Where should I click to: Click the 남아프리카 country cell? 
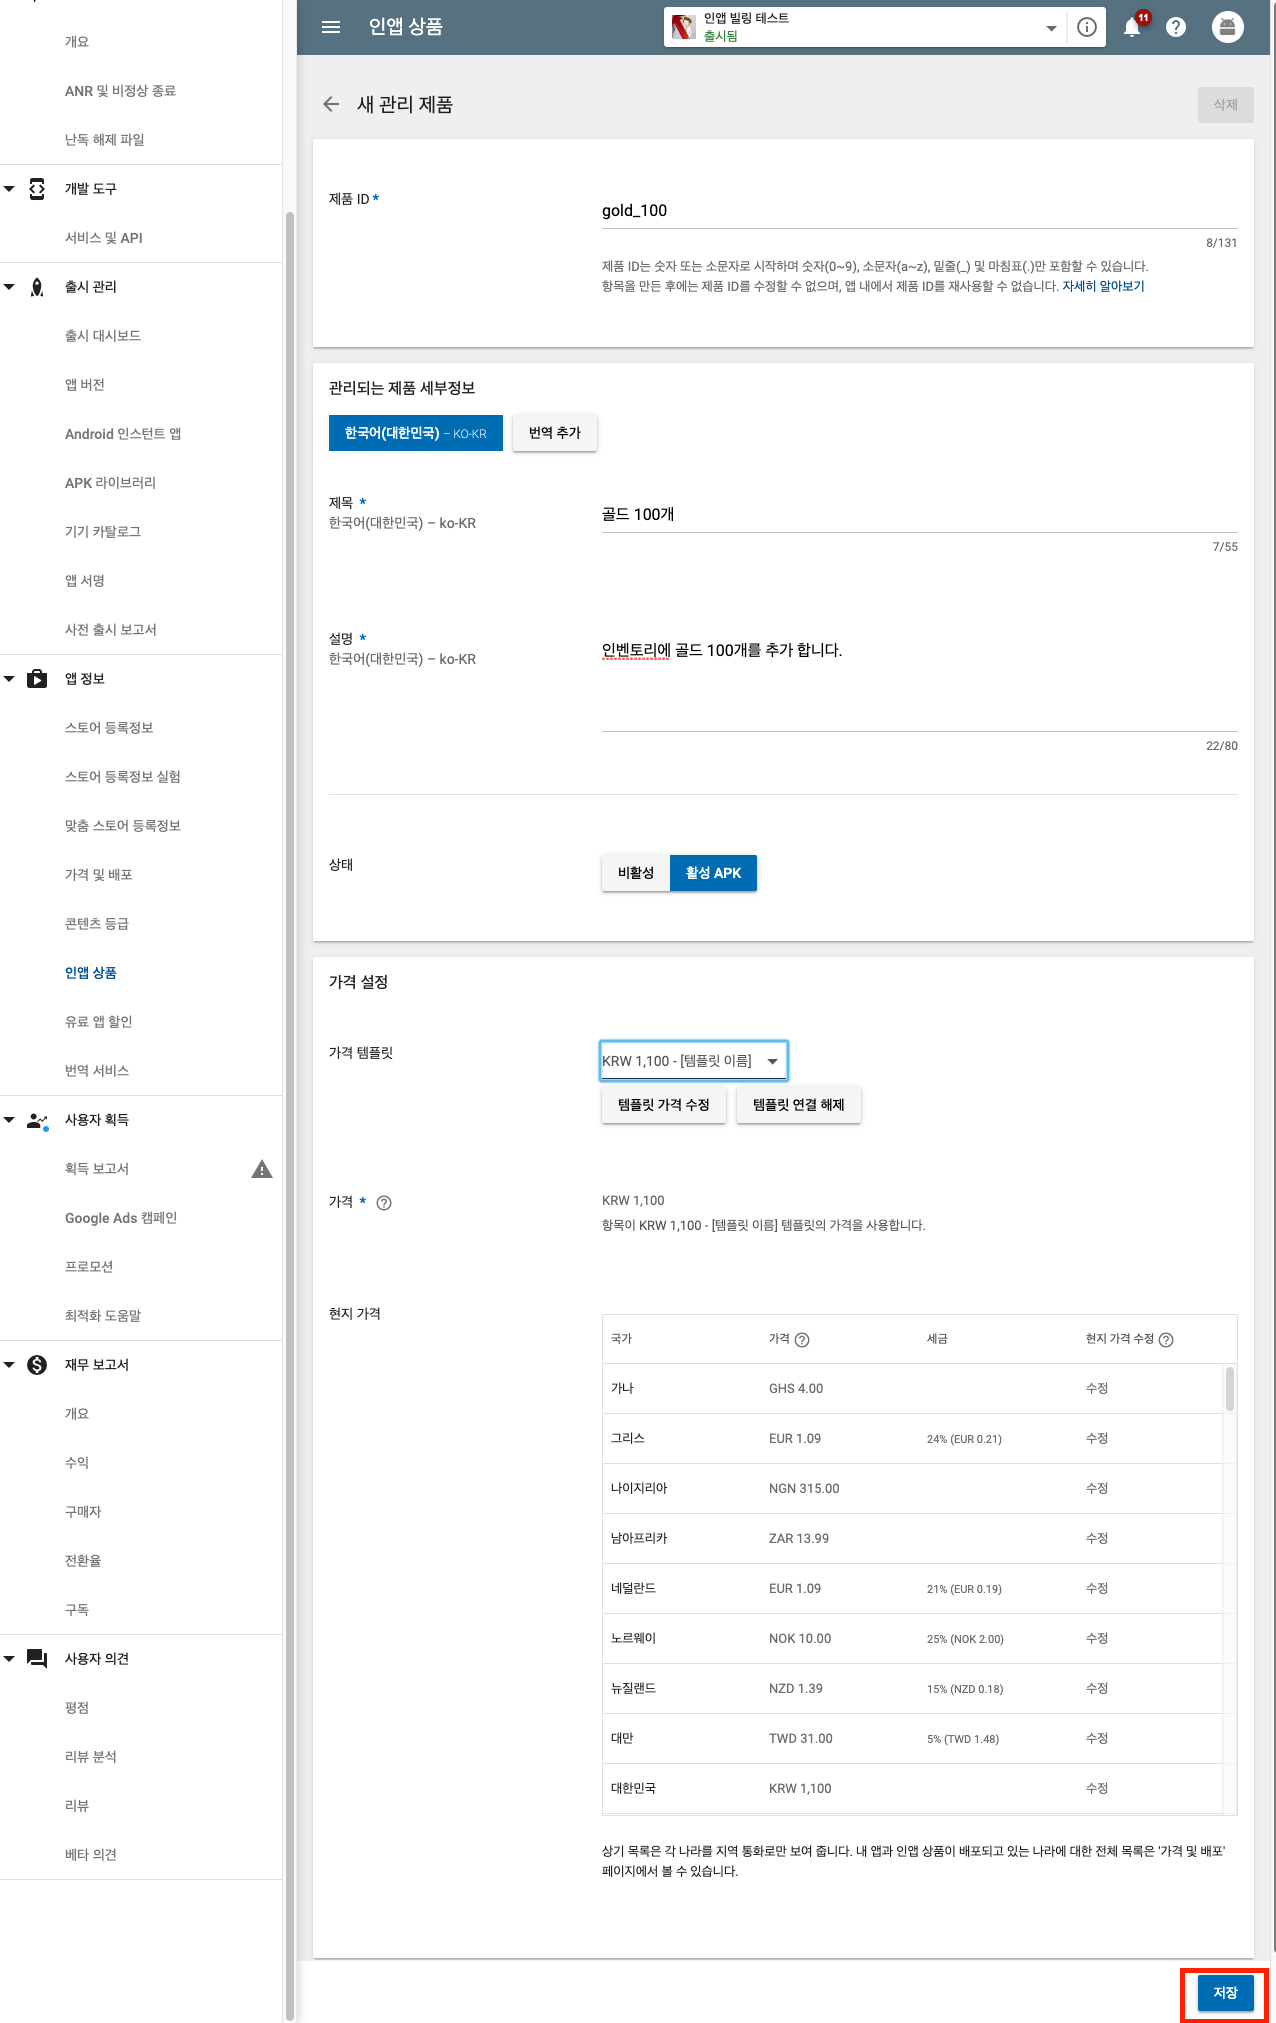pyautogui.click(x=639, y=1539)
